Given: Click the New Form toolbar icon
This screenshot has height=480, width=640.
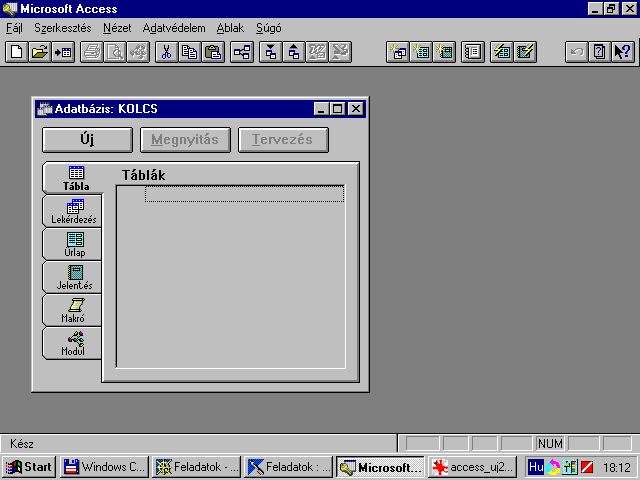Looking at the screenshot, I should [422, 52].
